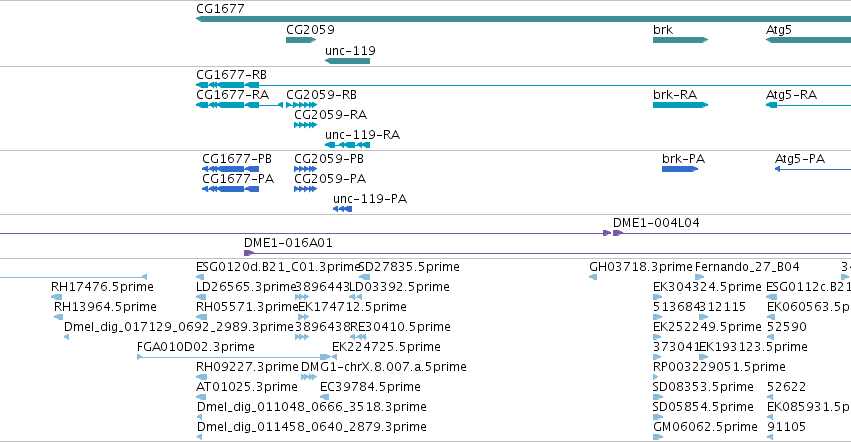Click the unc-119-RA transcript label
The width and height of the screenshot is (851, 442).
tap(363, 135)
